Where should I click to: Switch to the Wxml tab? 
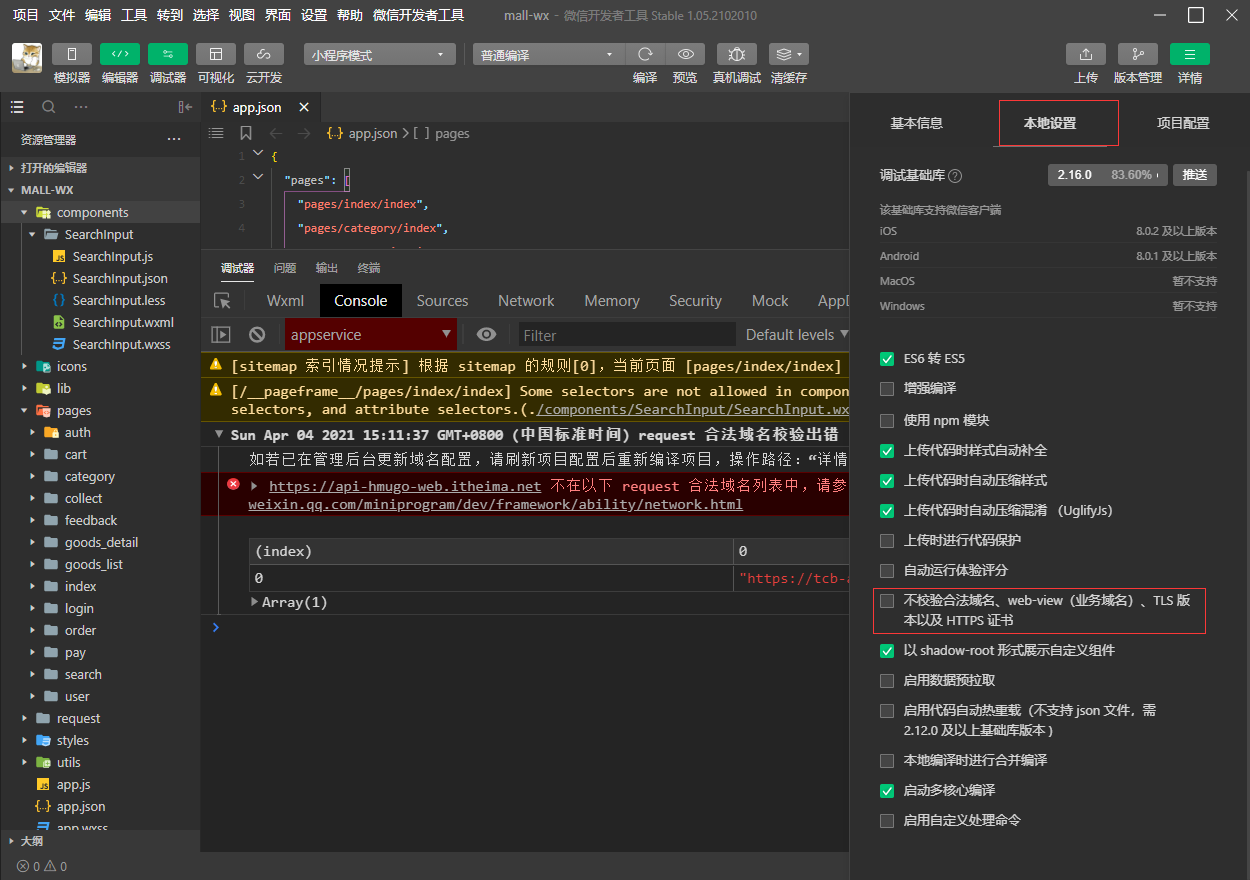(x=285, y=300)
